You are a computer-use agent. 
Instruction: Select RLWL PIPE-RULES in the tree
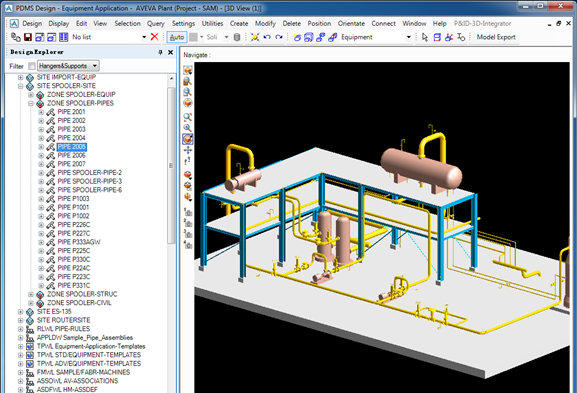[x=63, y=329]
